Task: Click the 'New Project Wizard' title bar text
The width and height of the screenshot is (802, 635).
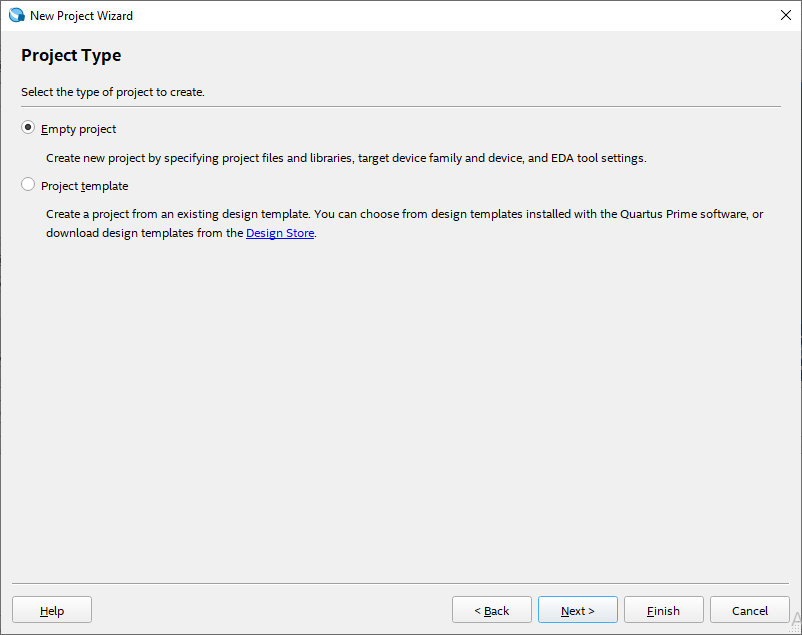Action: click(81, 16)
